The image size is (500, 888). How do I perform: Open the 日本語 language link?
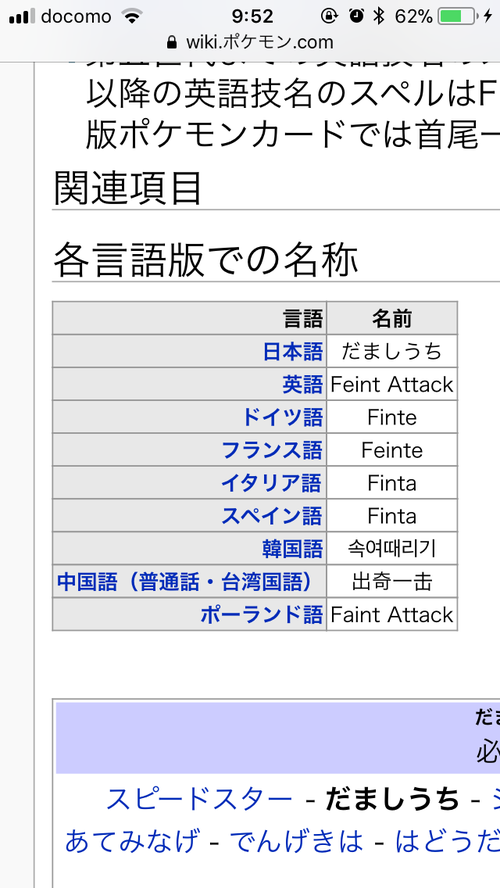[x=293, y=352]
